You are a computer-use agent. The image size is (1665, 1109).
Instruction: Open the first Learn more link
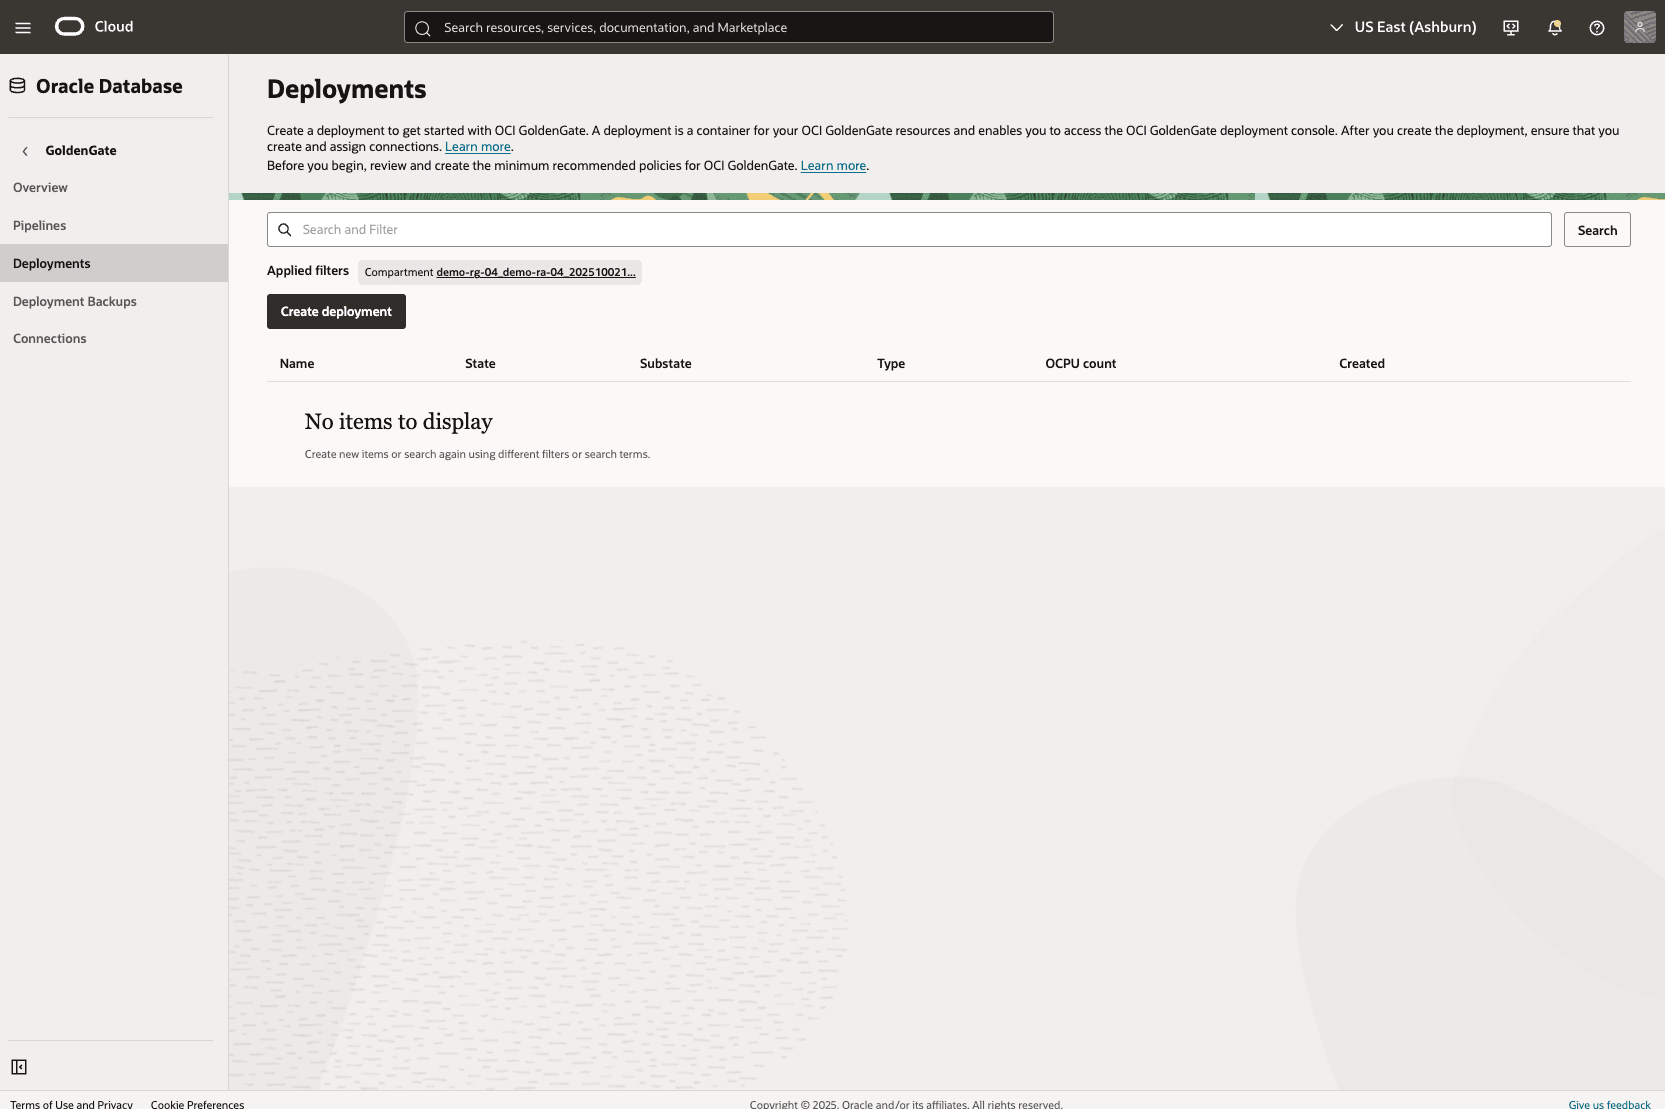[478, 146]
